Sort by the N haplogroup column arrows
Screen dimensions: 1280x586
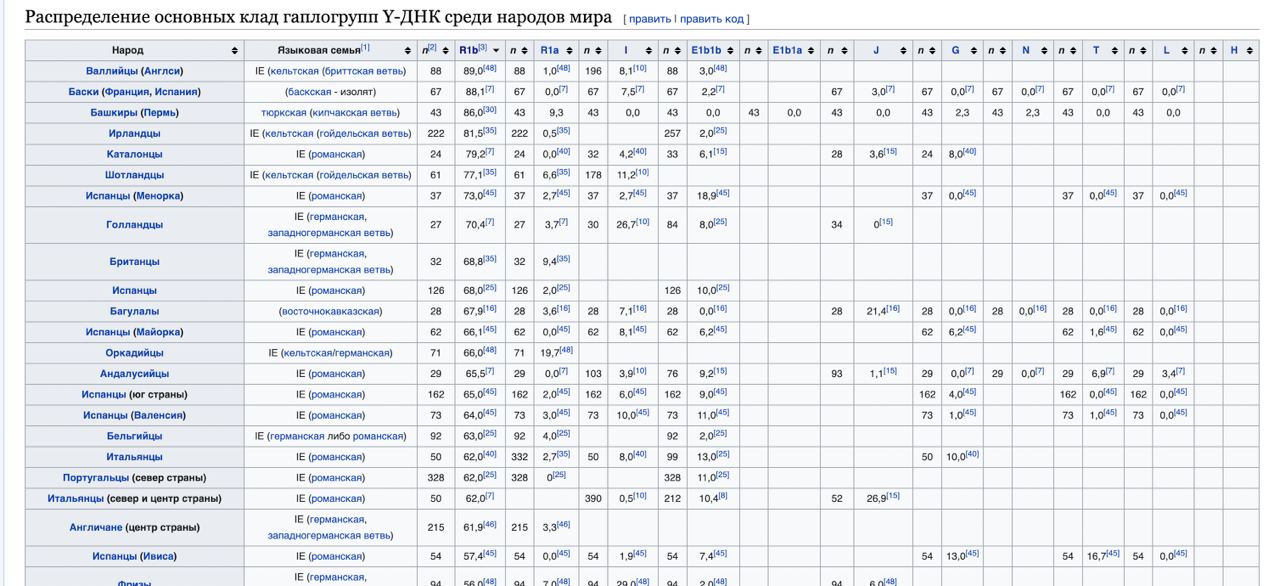(1044, 50)
